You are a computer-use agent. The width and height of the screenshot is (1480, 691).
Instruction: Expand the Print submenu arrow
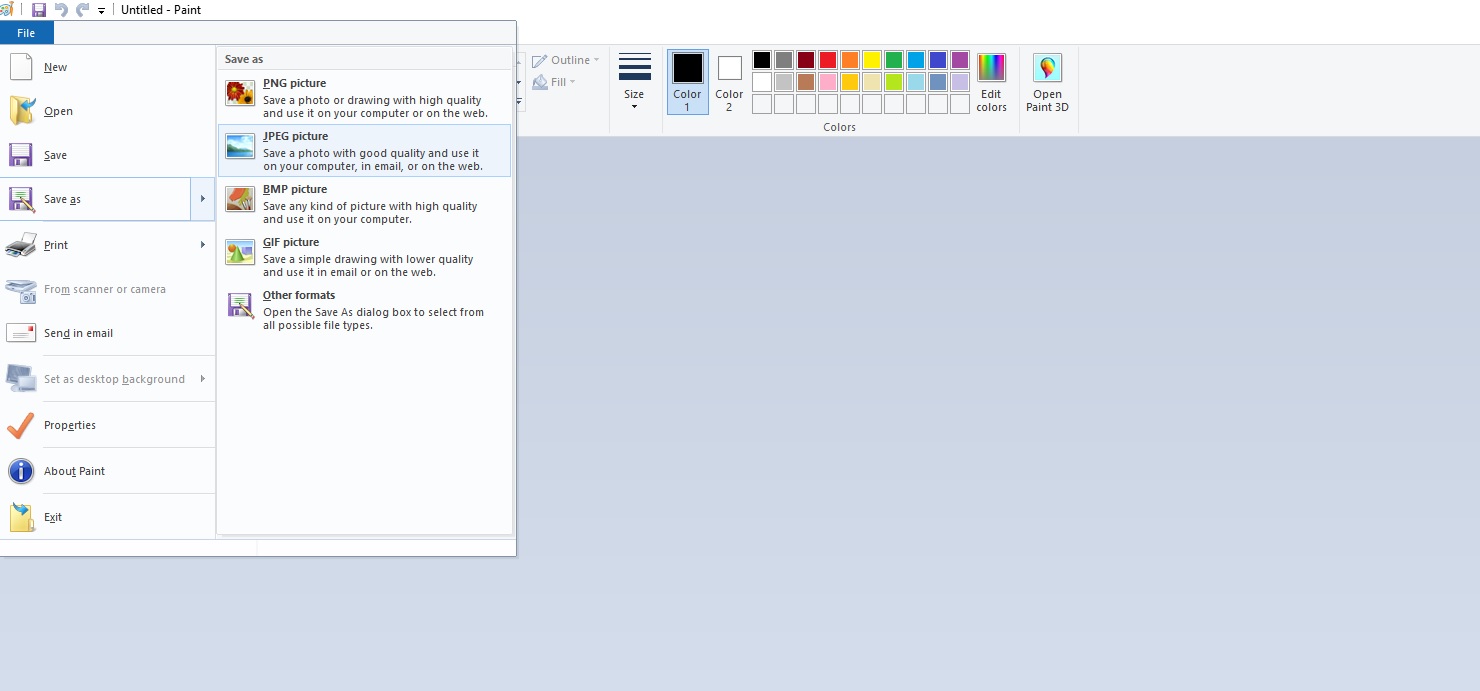tap(203, 245)
